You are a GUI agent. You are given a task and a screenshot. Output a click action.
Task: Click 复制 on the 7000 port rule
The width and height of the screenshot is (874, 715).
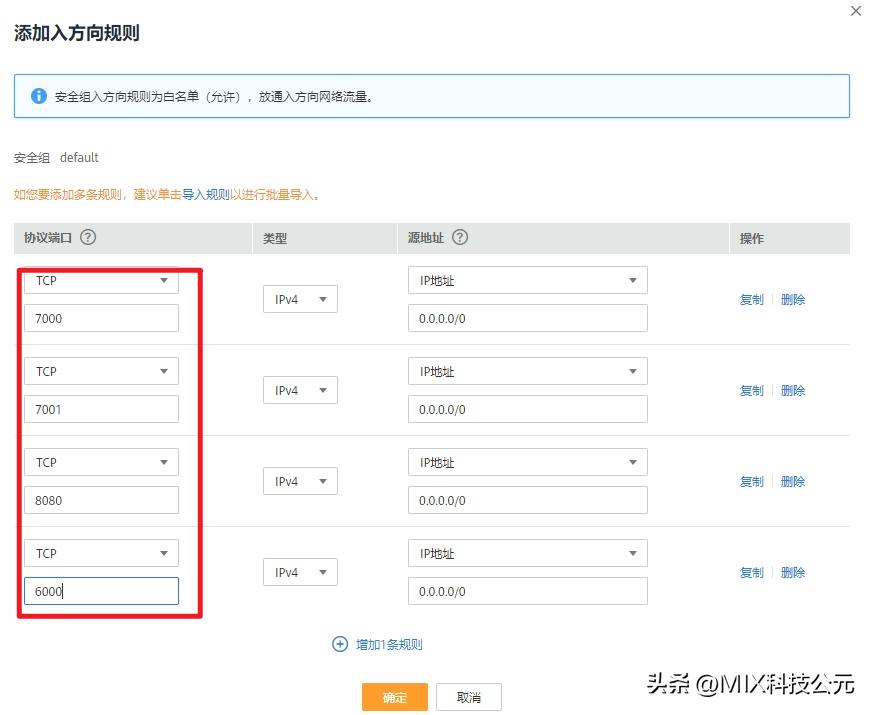(x=751, y=299)
